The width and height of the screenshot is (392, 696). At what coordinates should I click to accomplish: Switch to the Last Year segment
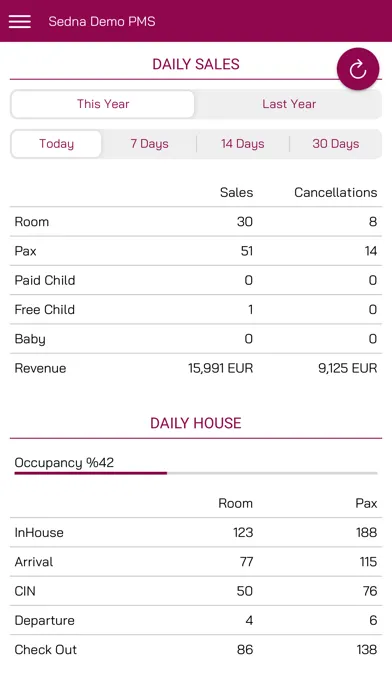[289, 104]
